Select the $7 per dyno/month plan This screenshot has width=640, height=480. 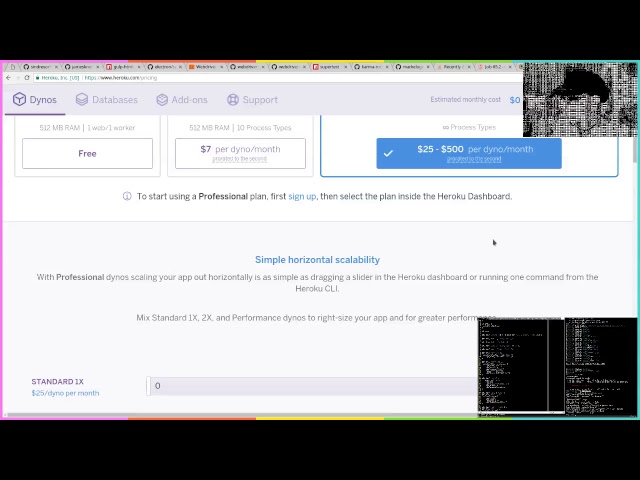240,153
